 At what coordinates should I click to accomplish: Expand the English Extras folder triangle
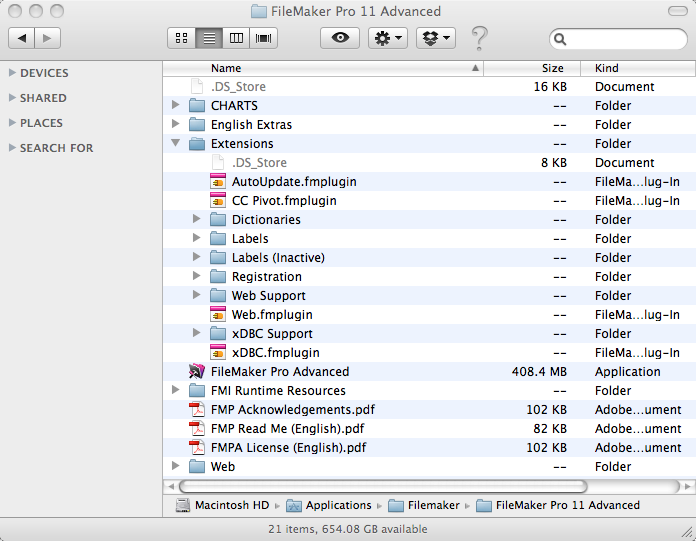(x=176, y=124)
